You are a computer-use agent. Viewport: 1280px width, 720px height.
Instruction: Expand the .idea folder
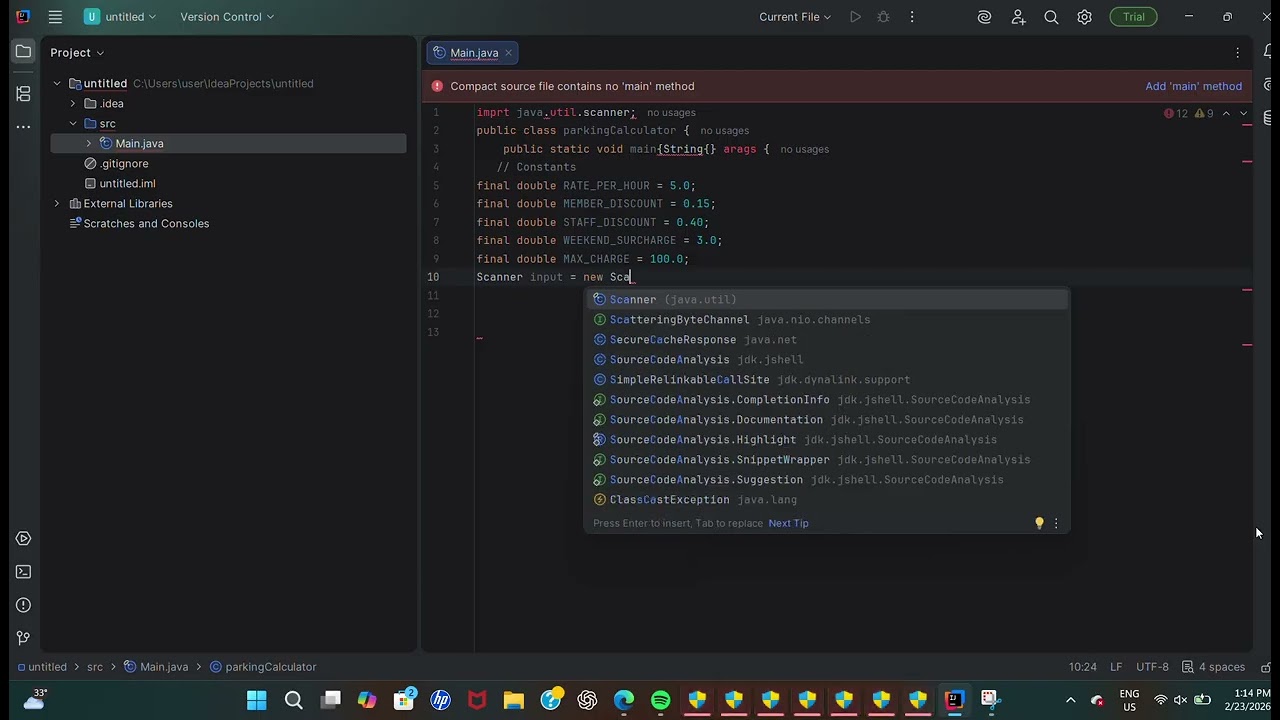pos(73,104)
